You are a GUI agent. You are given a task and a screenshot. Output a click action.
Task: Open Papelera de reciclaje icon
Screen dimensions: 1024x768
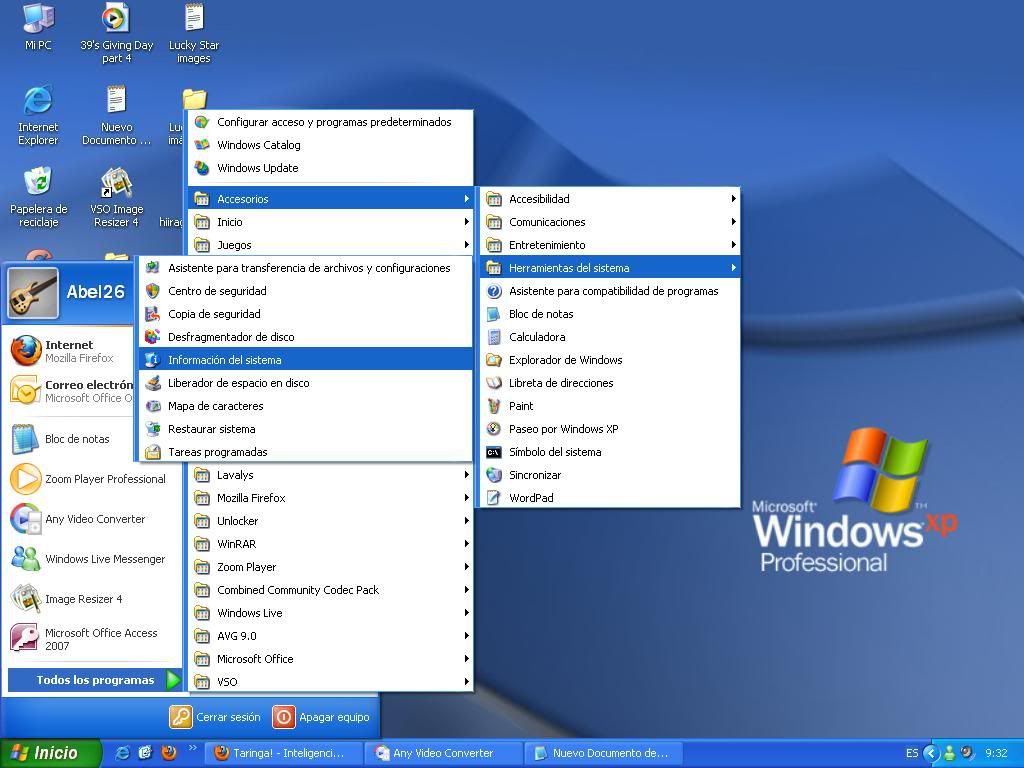[39, 197]
